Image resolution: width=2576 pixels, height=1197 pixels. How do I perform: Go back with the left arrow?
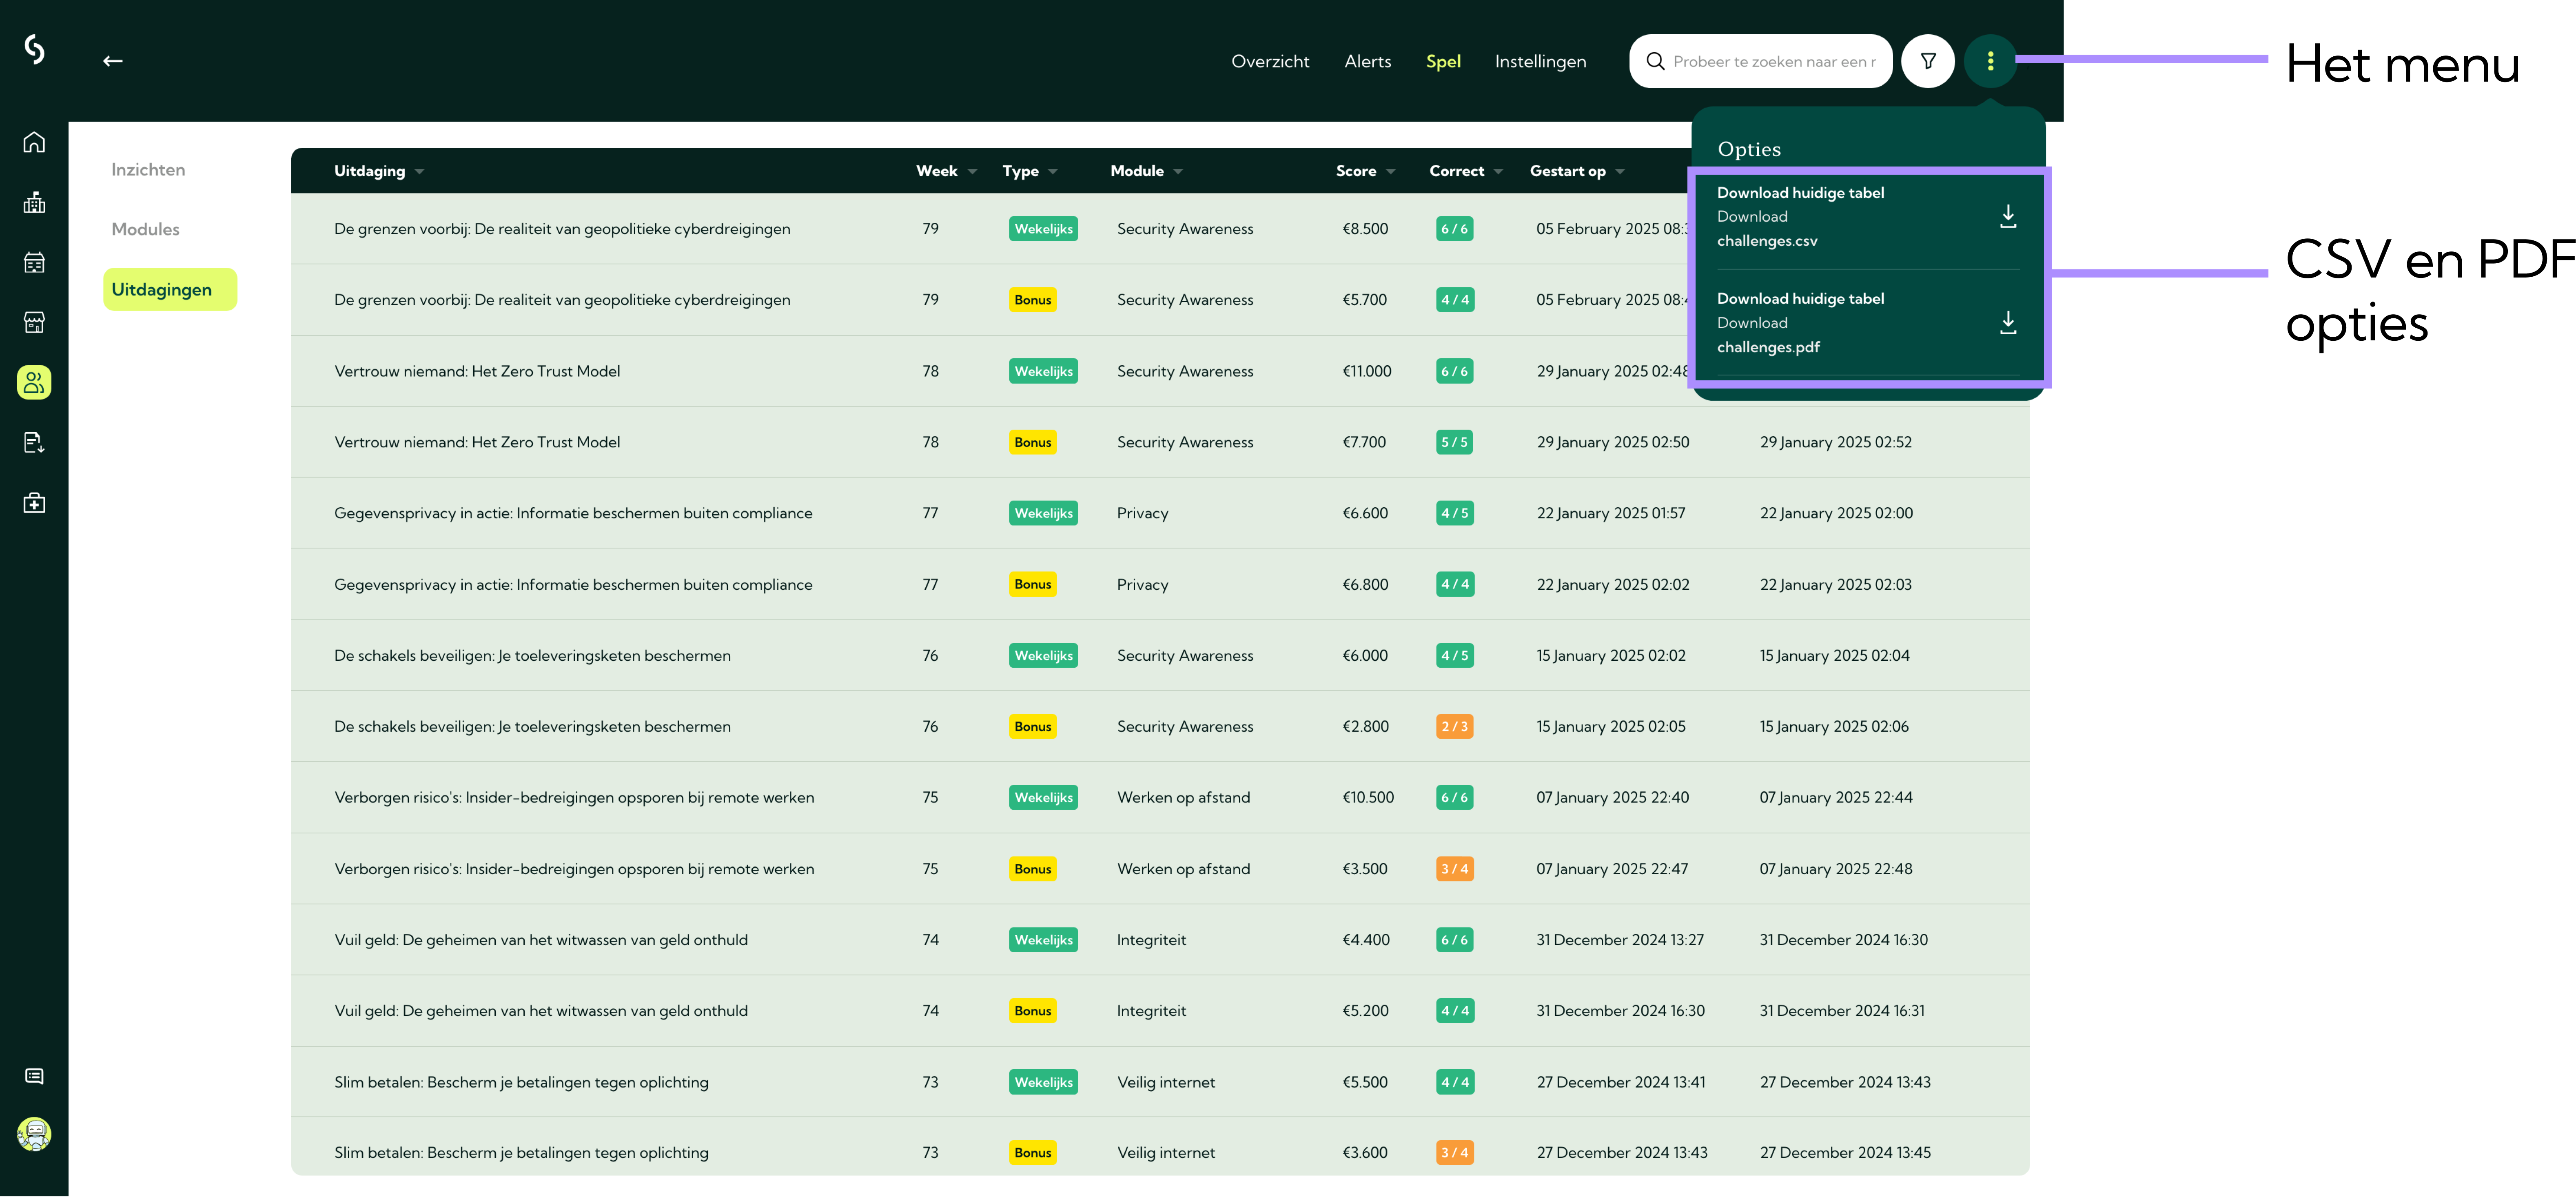tap(113, 61)
